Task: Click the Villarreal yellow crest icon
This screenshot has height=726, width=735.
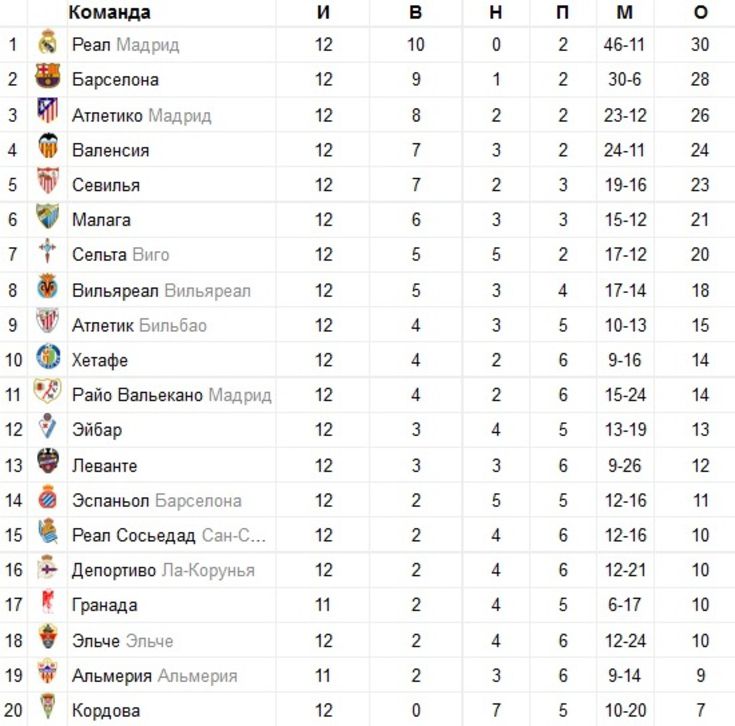Action: [47, 286]
